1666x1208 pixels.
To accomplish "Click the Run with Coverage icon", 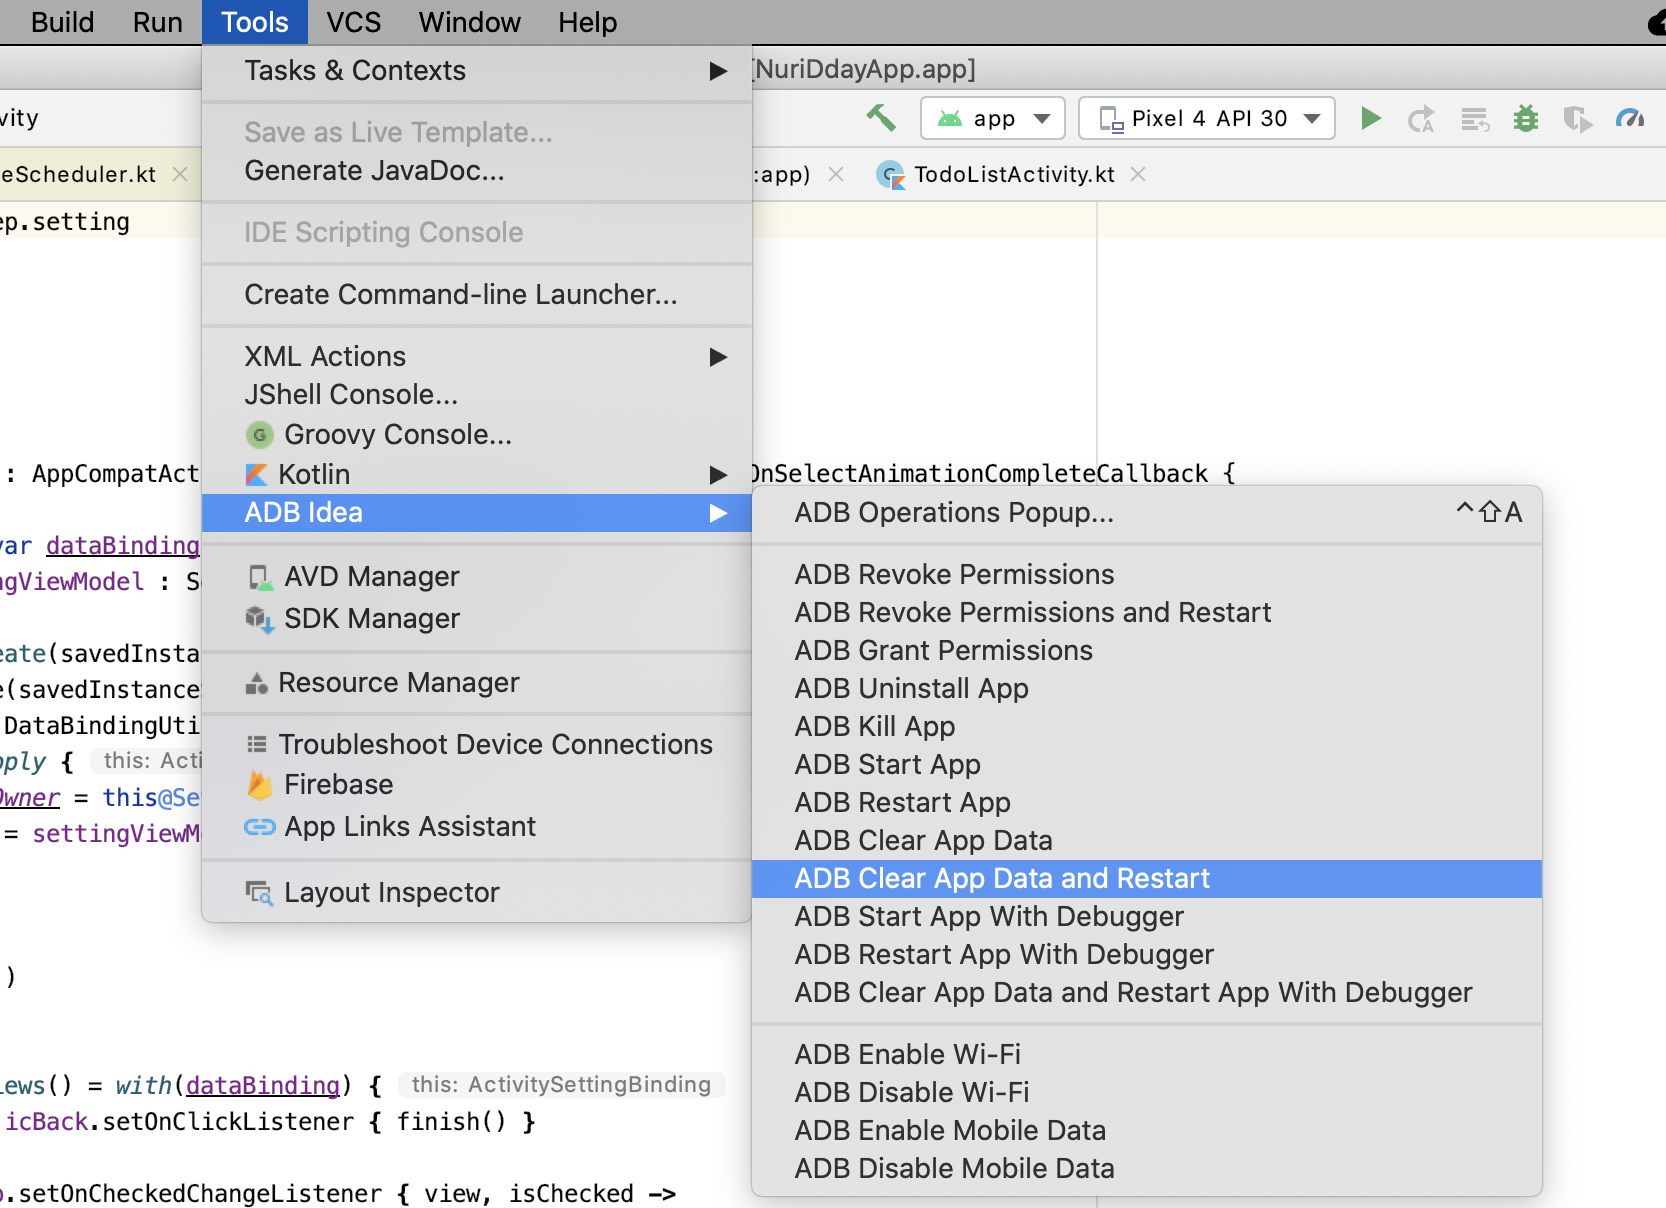I will click(x=1578, y=119).
